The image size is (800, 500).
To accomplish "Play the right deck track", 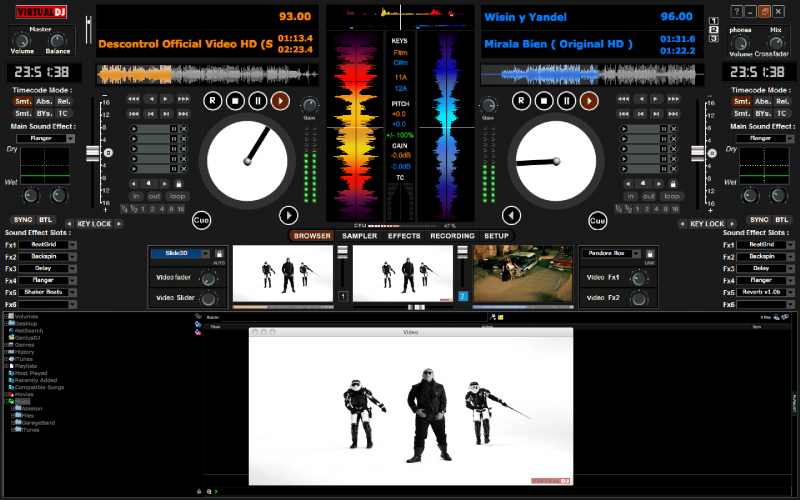I will pyautogui.click(x=589, y=101).
